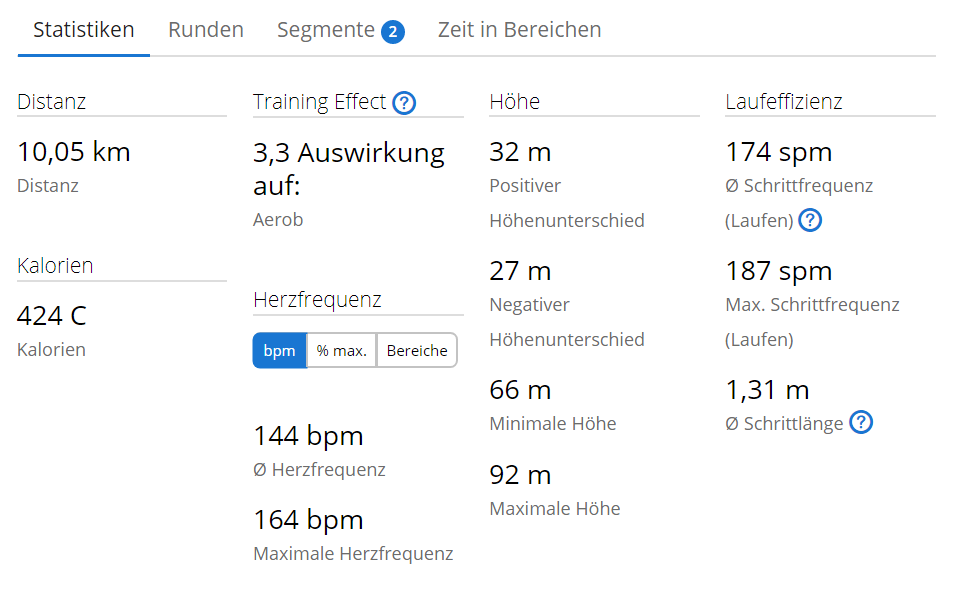The width and height of the screenshot is (954, 607).
Task: Select the 10,05 km distance value
Action: [x=74, y=152]
